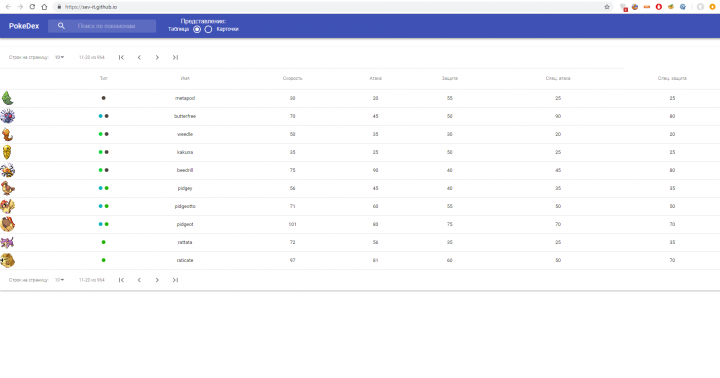The image size is (720, 378).
Task: Open the PokeDex home title
Action: 24,26
